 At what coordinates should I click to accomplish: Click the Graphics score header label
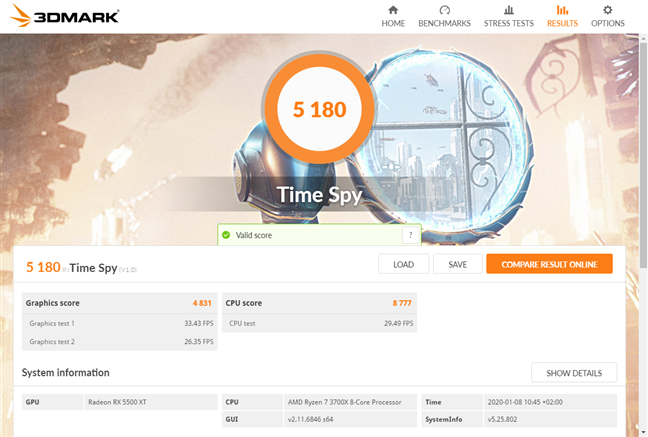point(52,303)
